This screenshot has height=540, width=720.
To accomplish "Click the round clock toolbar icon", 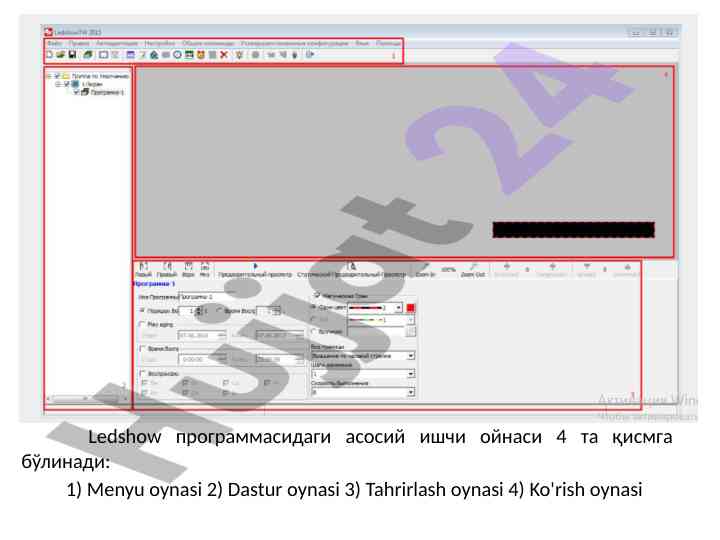I will click(x=177, y=55).
